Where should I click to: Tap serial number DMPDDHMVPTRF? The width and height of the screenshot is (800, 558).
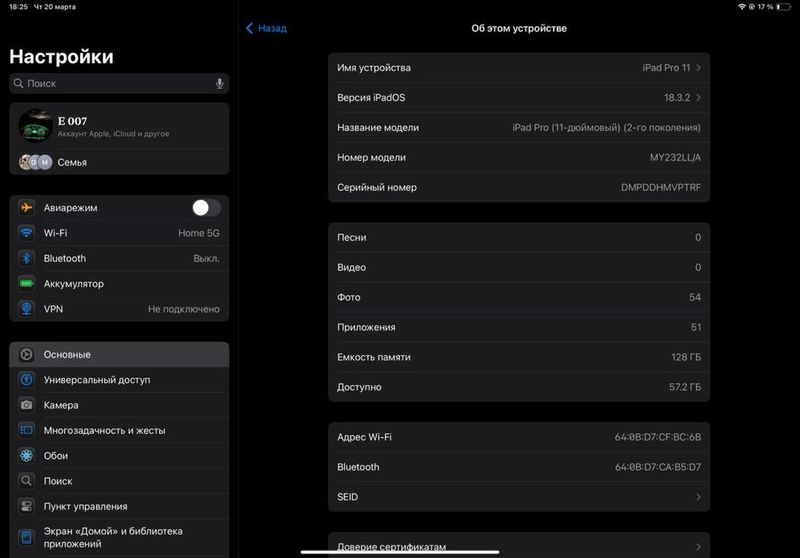(661, 188)
